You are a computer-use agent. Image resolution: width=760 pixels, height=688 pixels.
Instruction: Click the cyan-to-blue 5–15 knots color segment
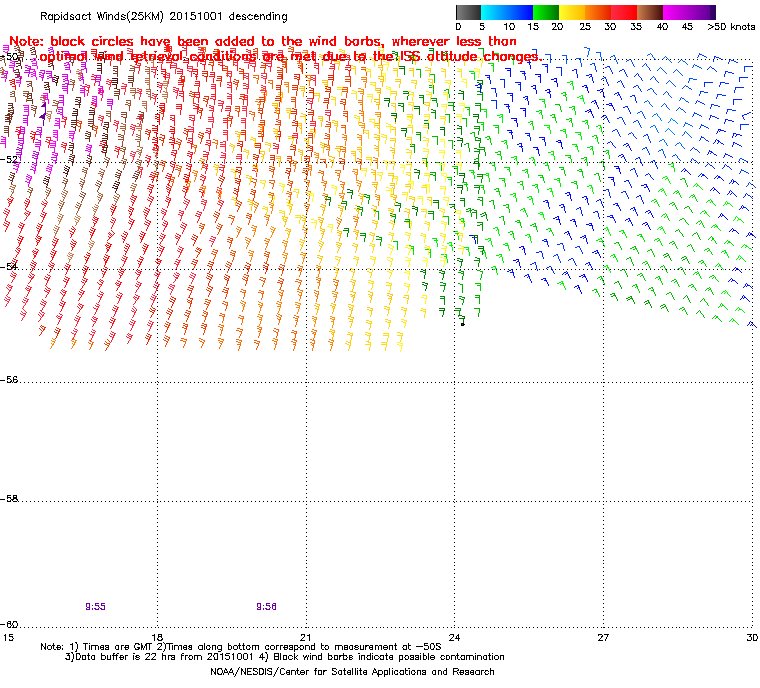(x=507, y=12)
